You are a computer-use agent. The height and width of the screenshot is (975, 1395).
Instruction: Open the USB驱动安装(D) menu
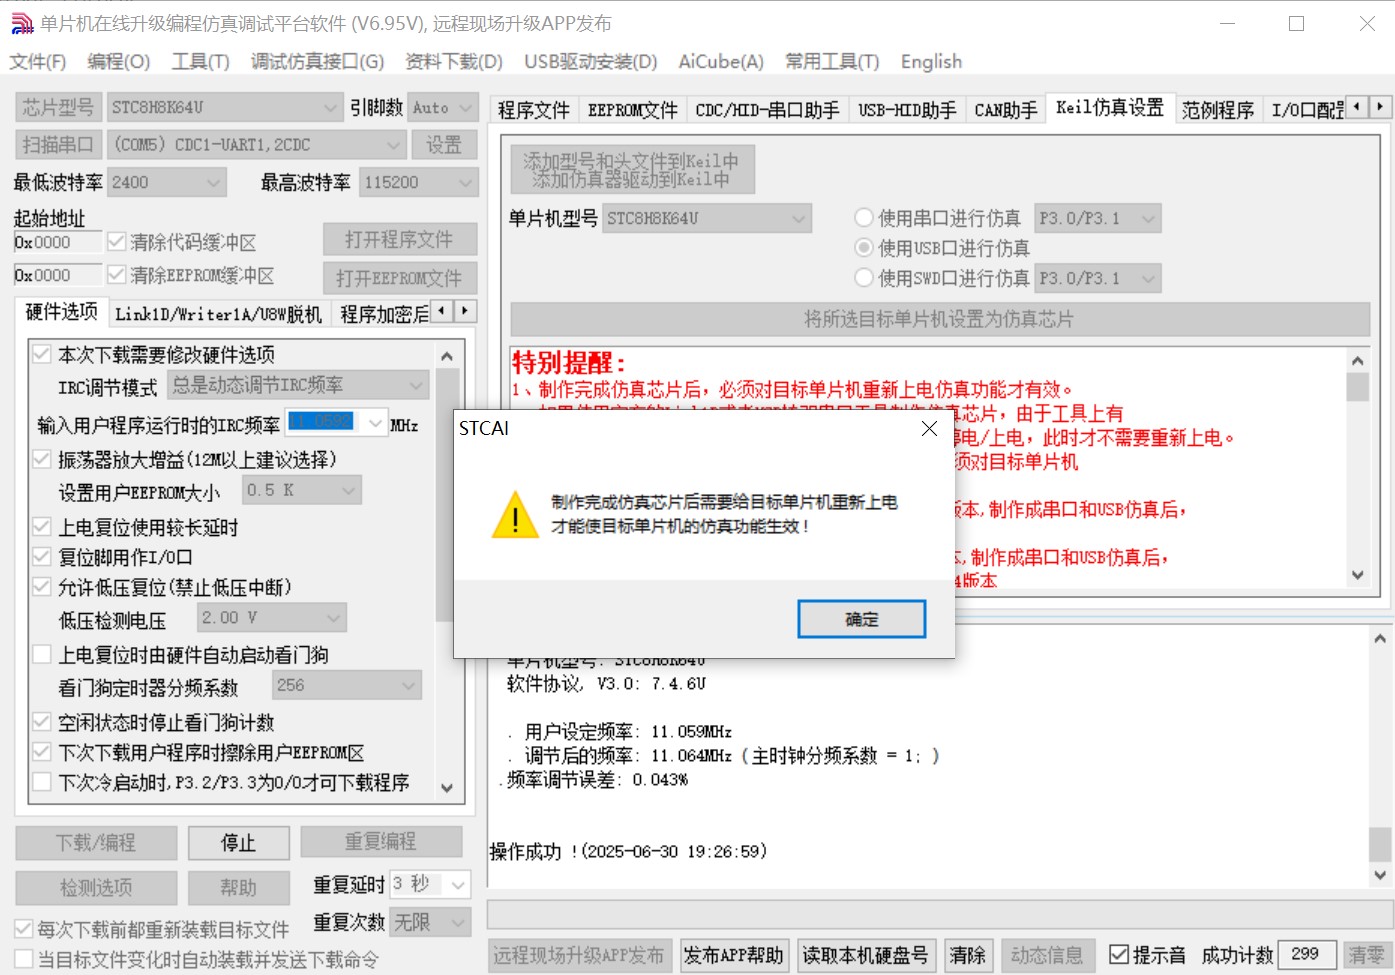pyautogui.click(x=591, y=62)
